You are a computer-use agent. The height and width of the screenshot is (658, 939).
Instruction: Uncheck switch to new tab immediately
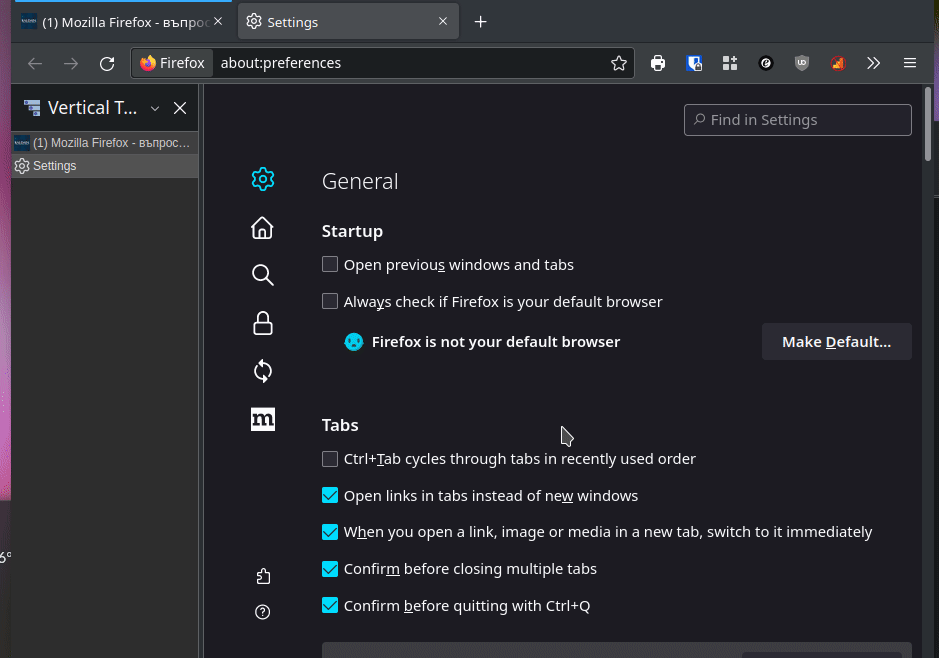tap(330, 532)
